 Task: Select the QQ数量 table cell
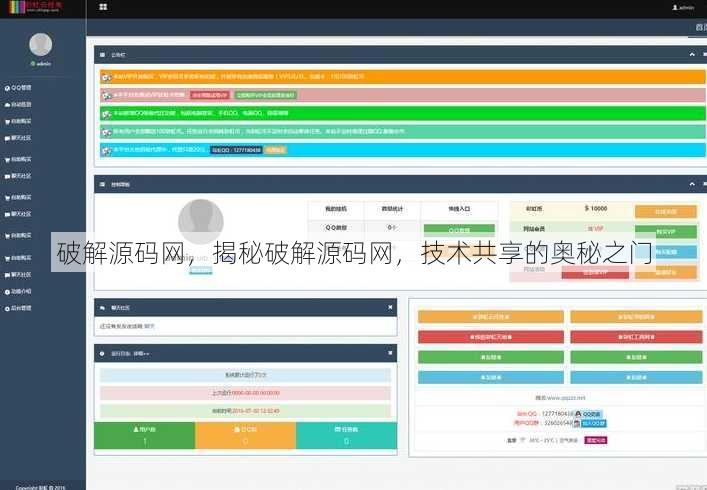pos(336,228)
